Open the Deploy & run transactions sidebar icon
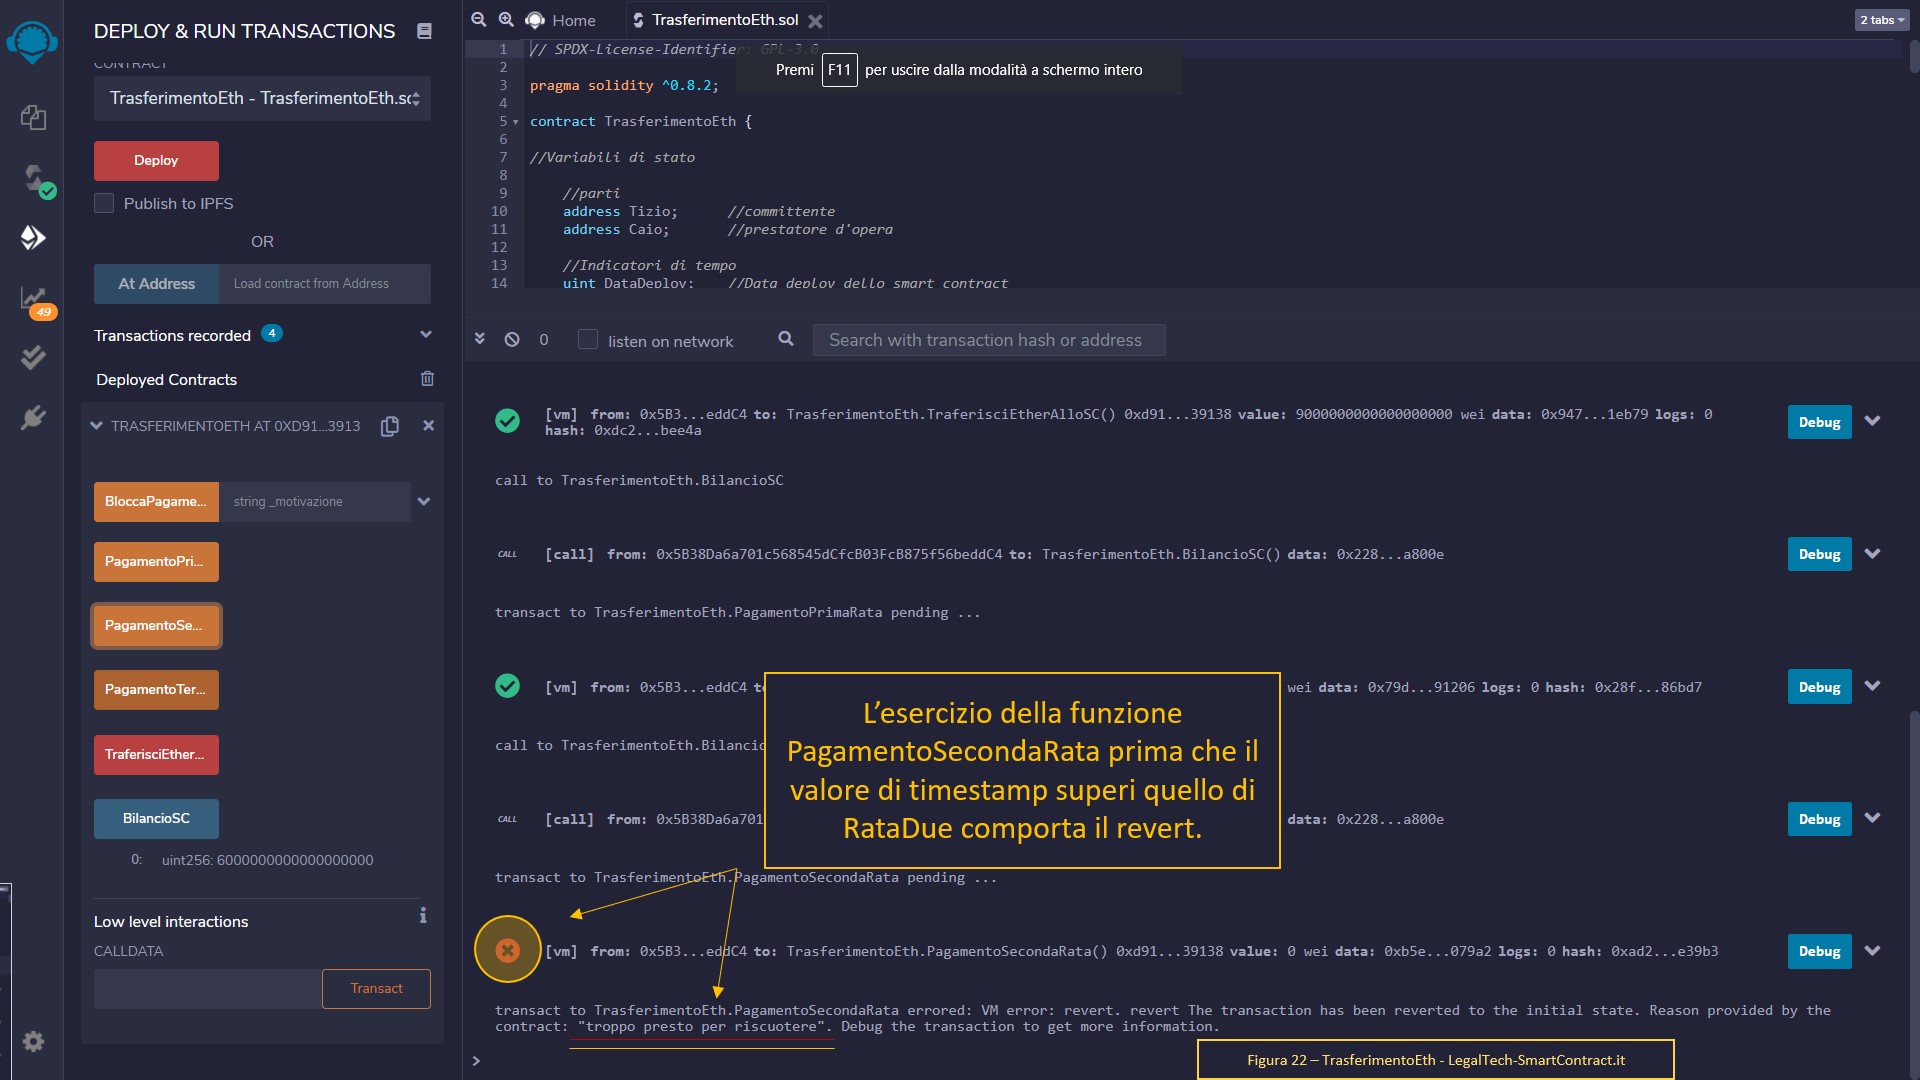Viewport: 1920px width, 1080px height. tap(33, 237)
